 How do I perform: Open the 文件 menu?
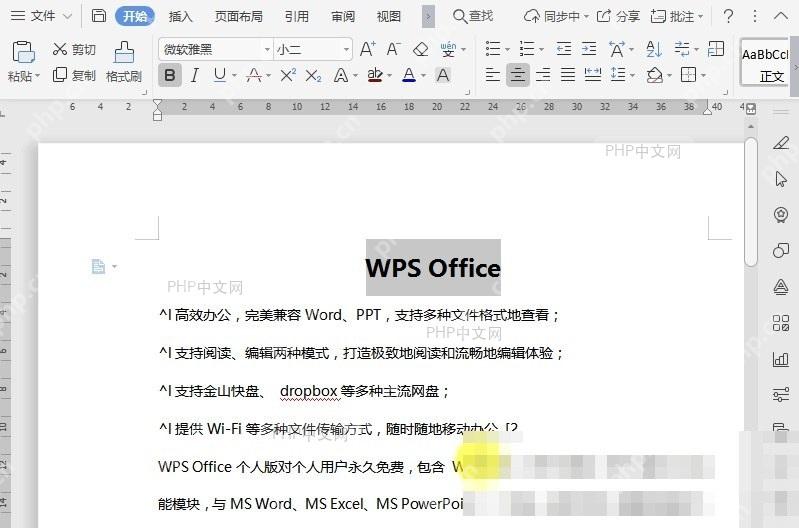coord(41,16)
